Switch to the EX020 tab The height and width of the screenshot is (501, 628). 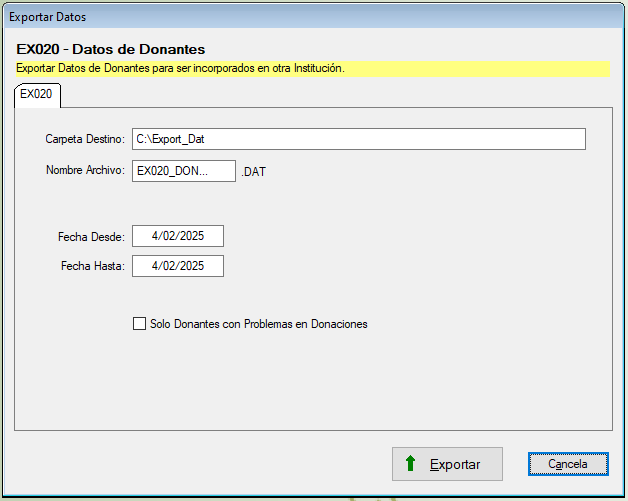coord(36,94)
